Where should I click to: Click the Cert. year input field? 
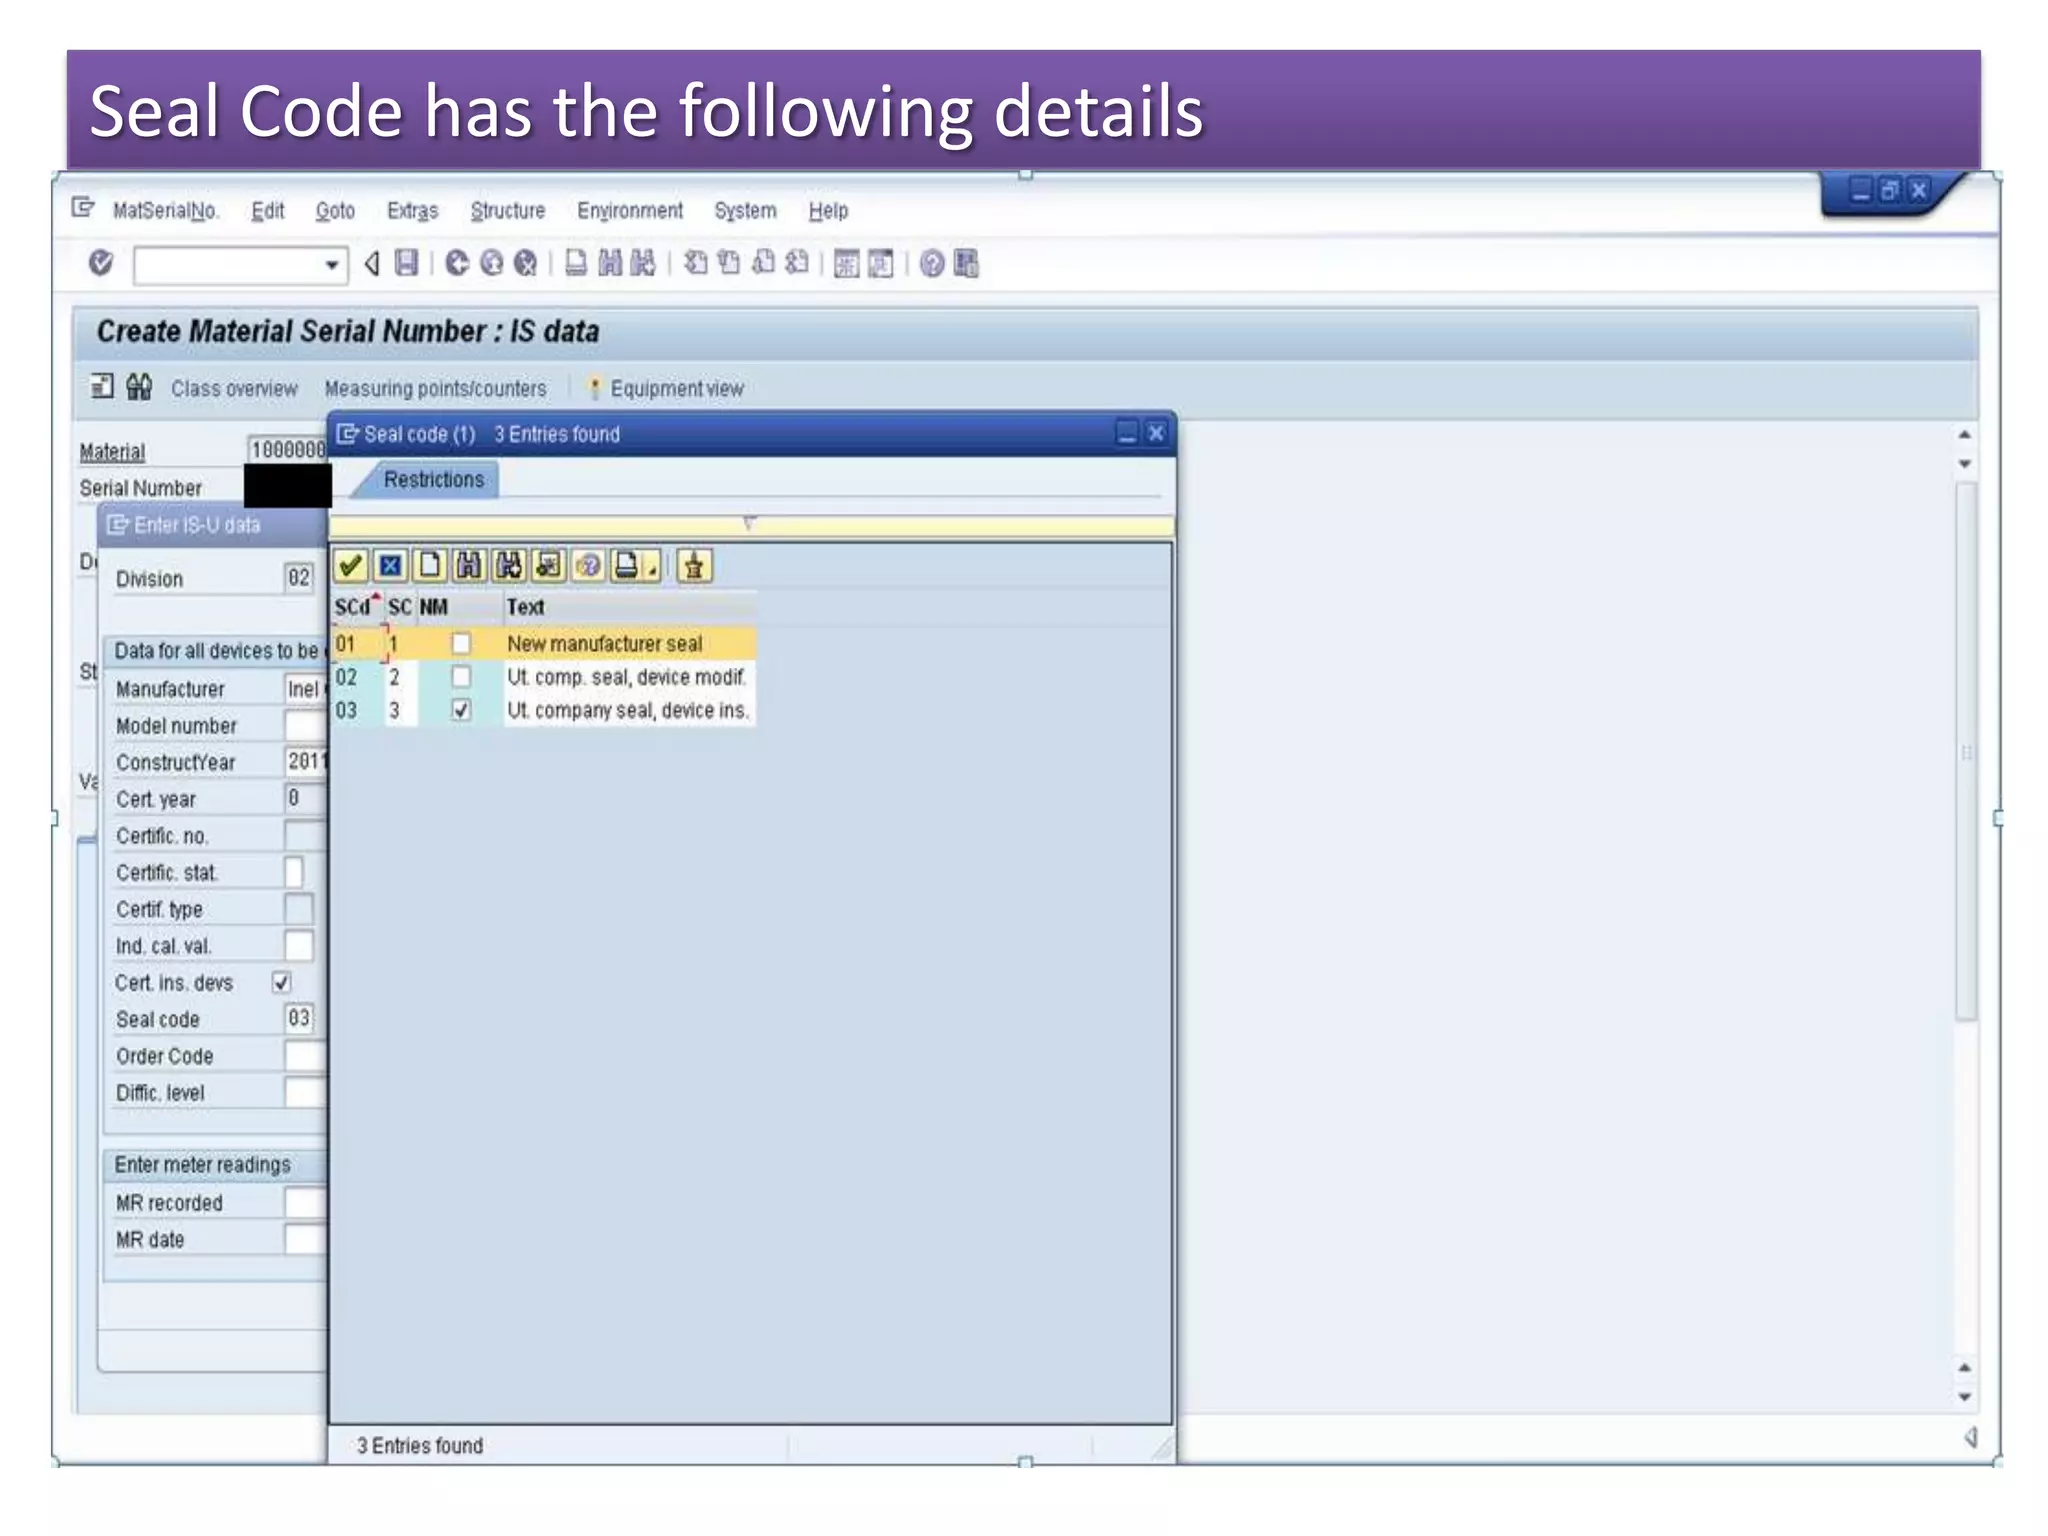(x=305, y=798)
